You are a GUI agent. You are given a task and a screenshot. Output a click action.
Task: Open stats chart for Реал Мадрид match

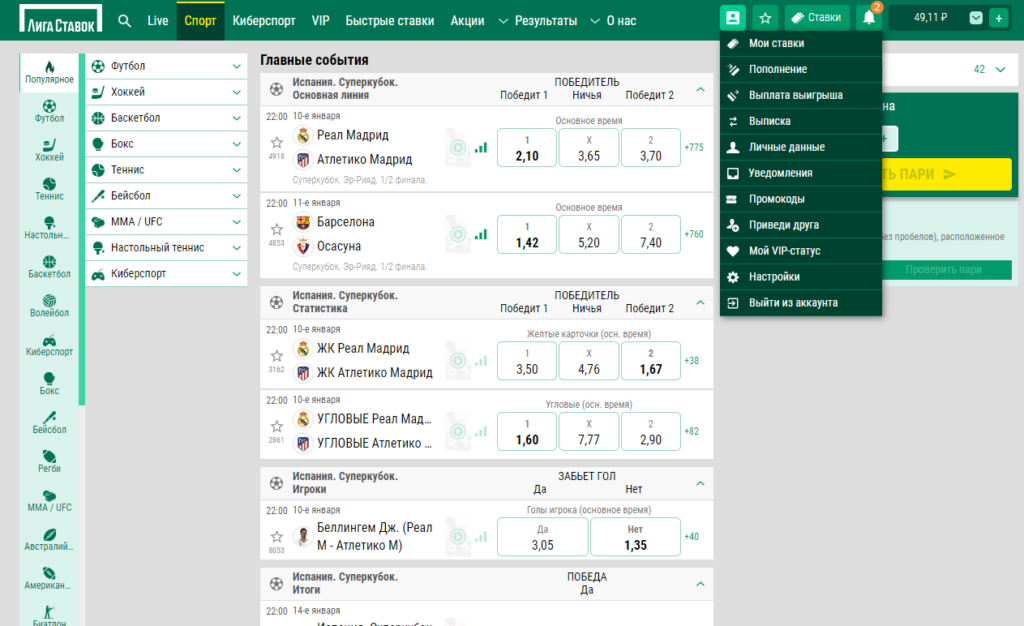pyautogui.click(x=481, y=148)
